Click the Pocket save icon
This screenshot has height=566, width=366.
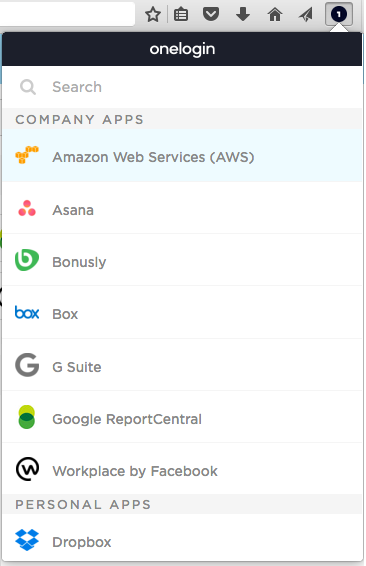point(211,14)
